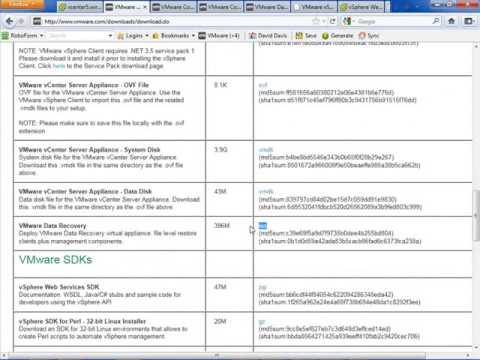The image size is (480, 360).
Task: Click the RoboForm logo icon
Action: click(5, 36)
